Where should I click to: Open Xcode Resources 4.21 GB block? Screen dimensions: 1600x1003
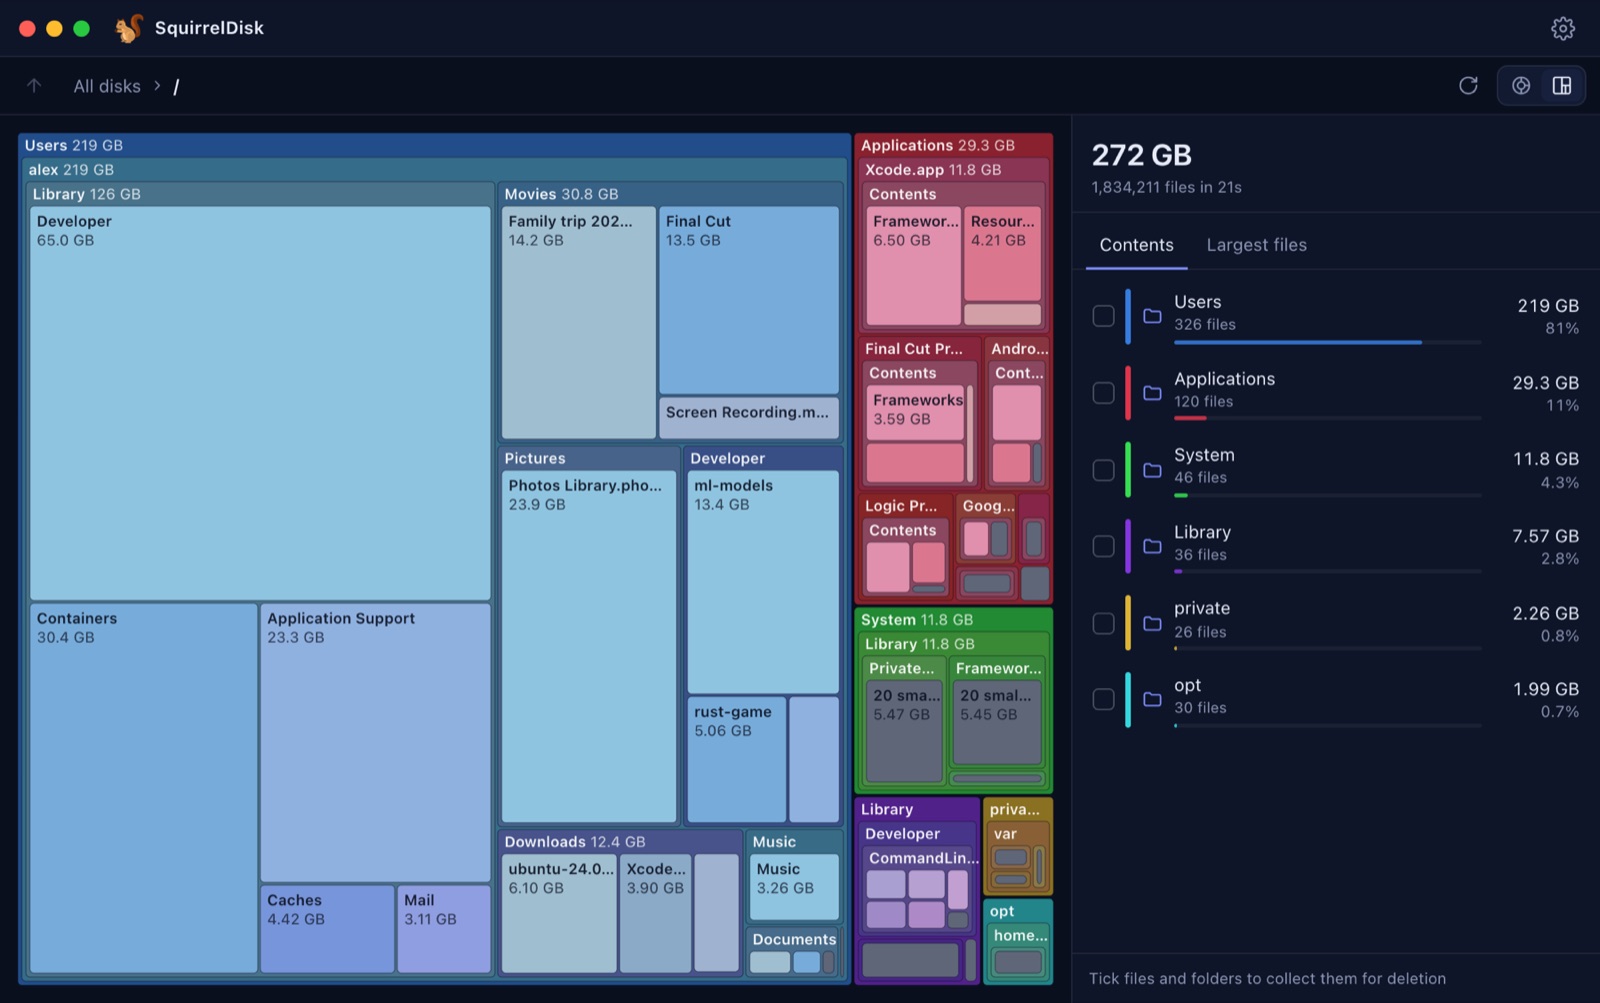click(1002, 253)
